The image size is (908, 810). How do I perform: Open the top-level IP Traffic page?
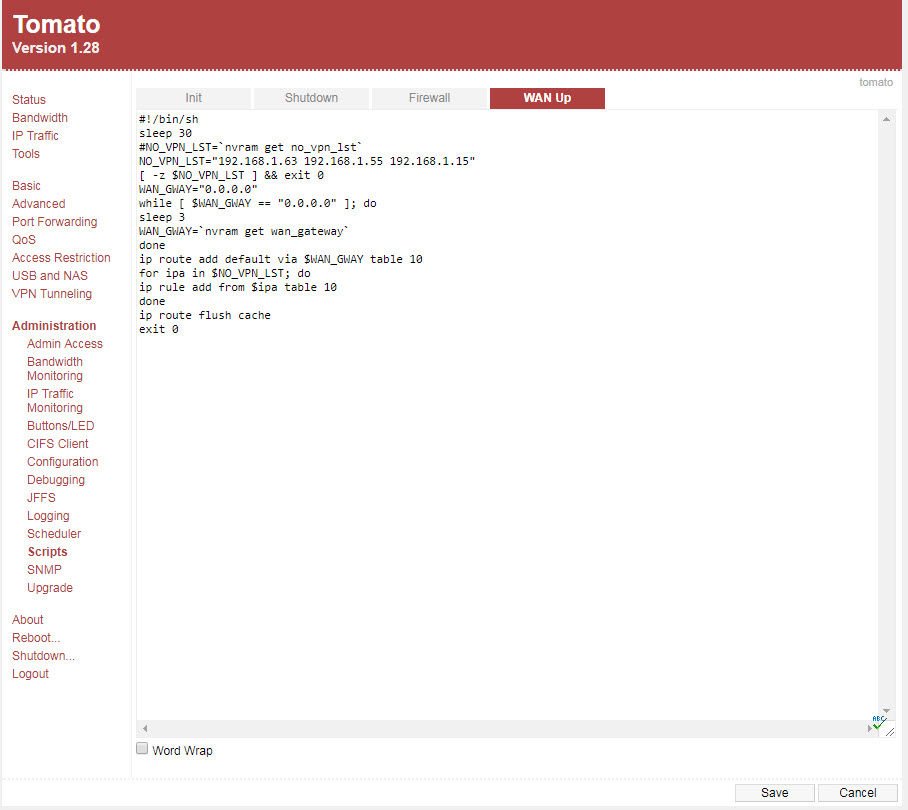click(x=35, y=135)
